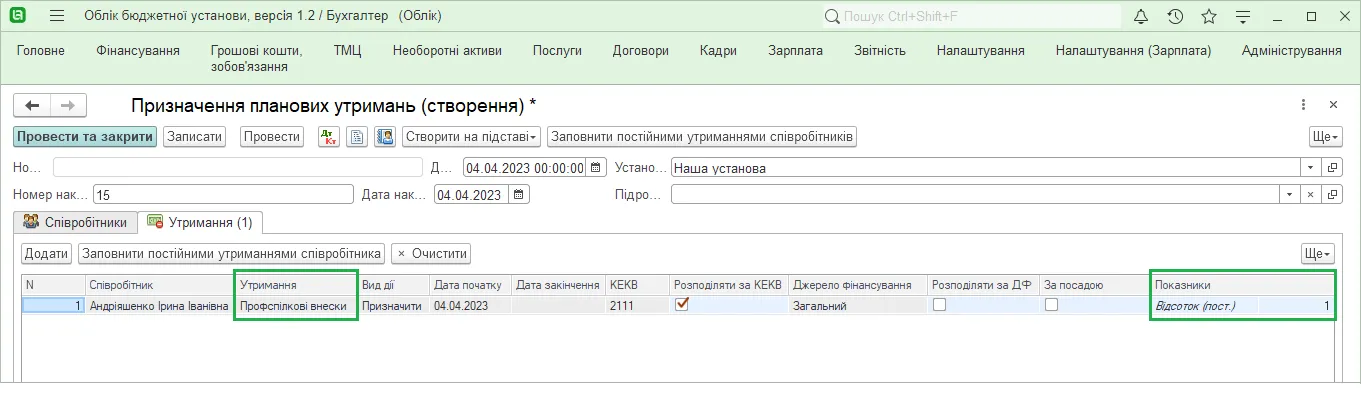Close the Призначення планових утримань form

(1333, 105)
